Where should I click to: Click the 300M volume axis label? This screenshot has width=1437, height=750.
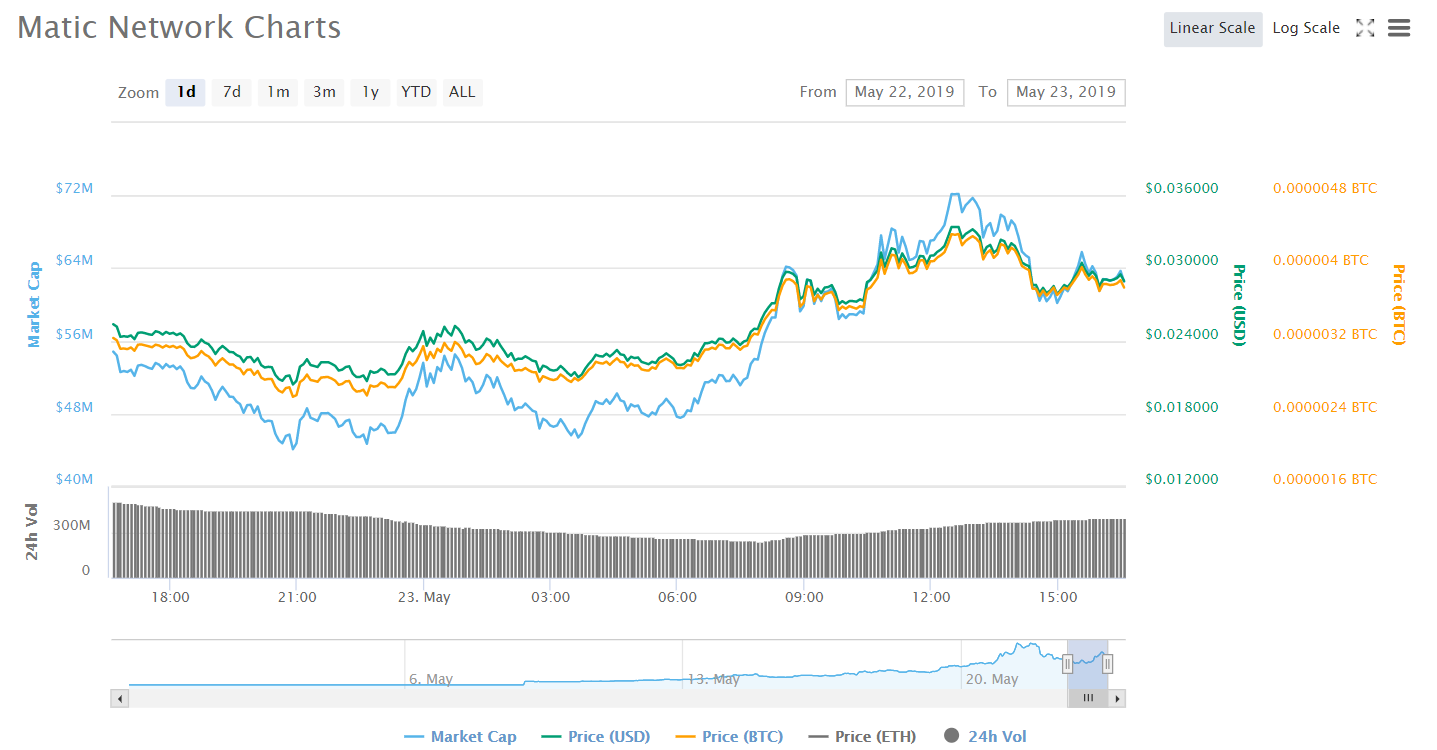tap(72, 525)
